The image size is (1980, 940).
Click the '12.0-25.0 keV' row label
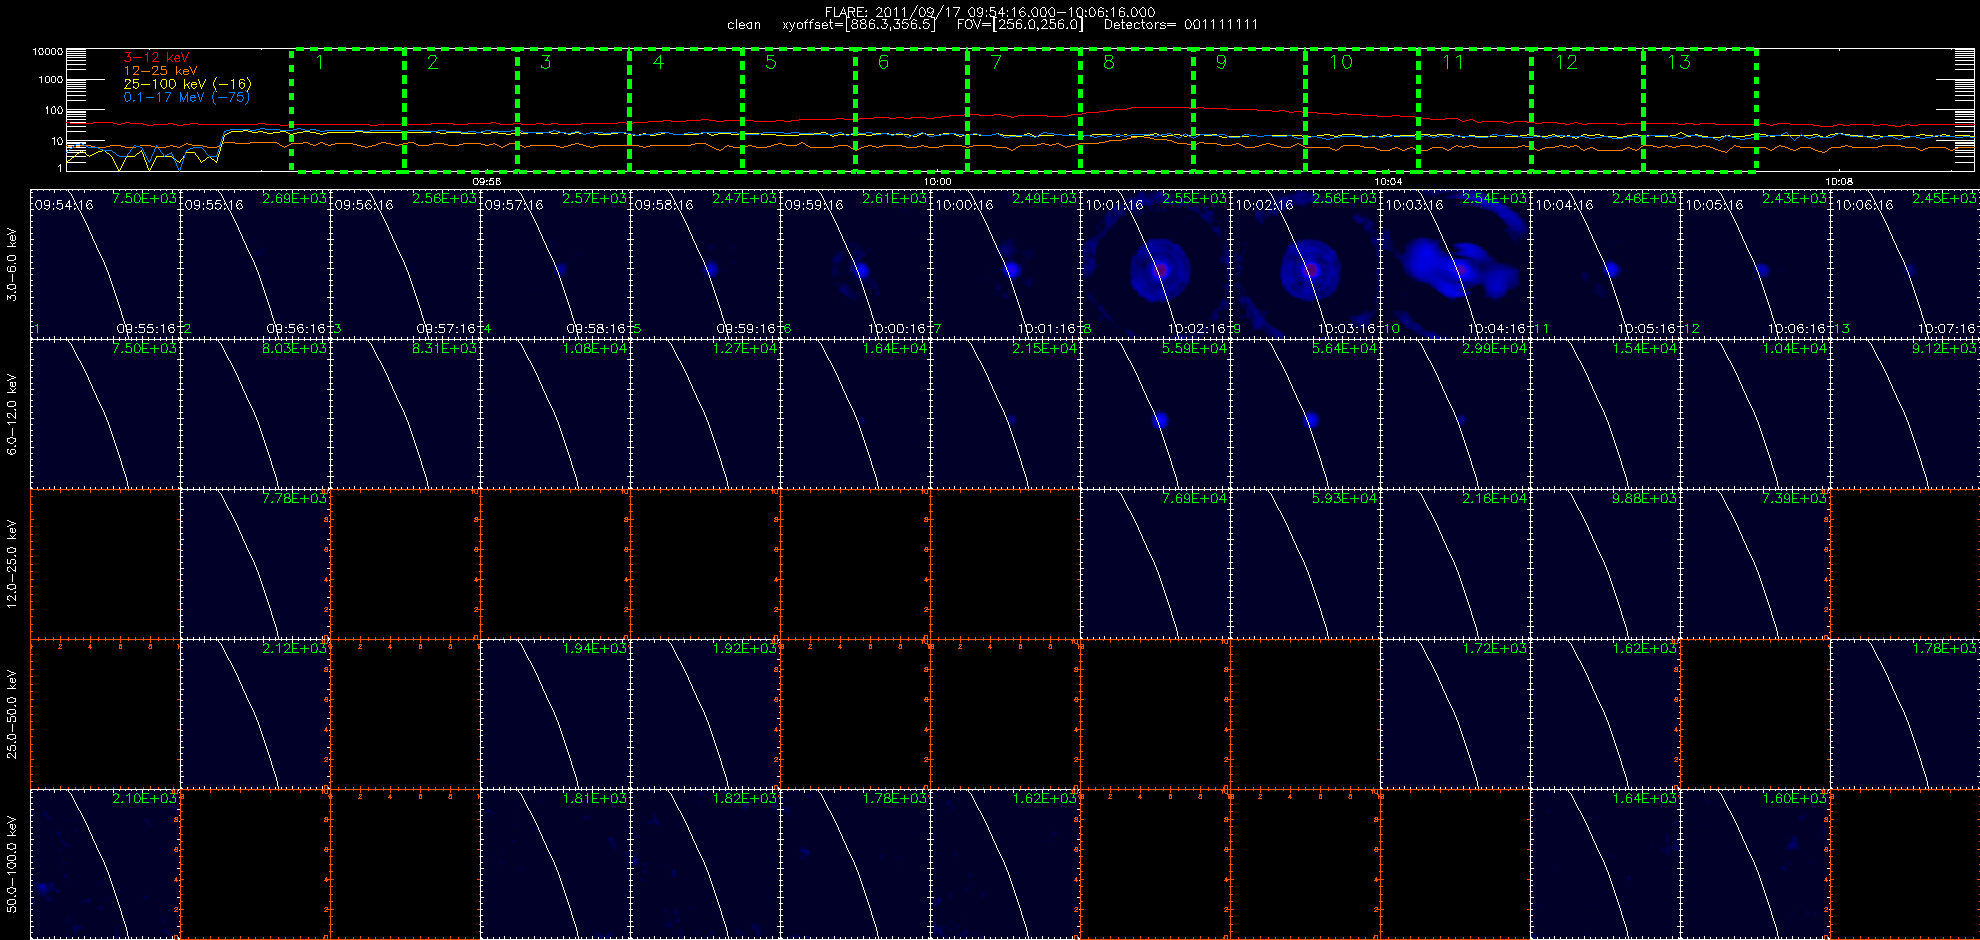(12, 564)
